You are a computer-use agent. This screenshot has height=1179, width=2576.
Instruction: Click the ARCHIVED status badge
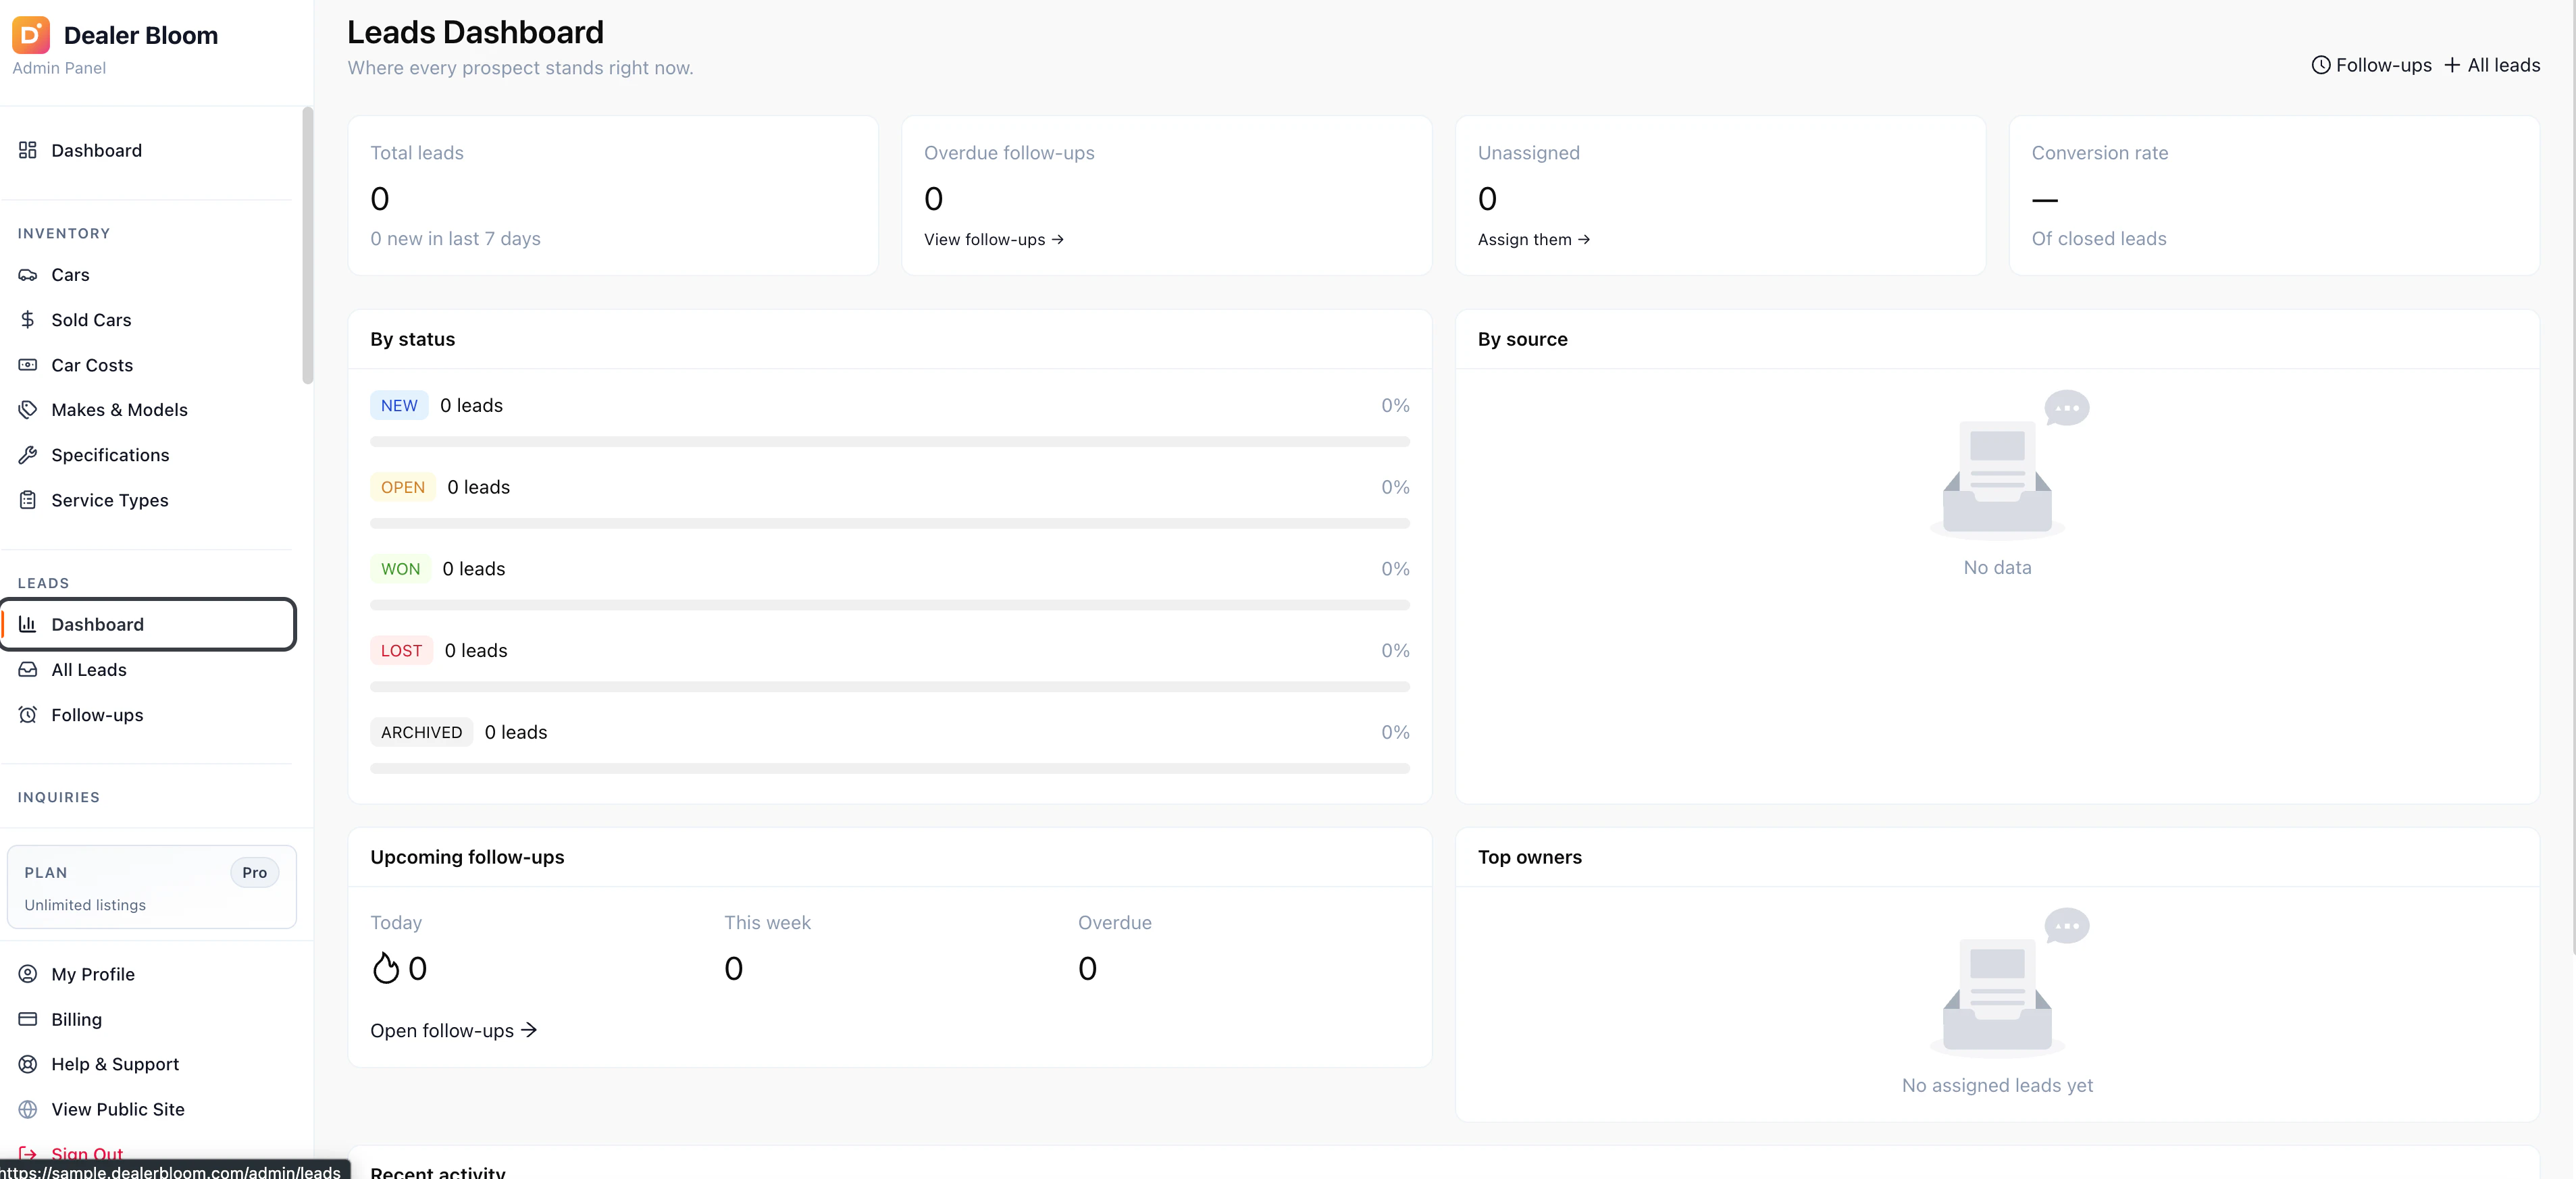pos(421,732)
